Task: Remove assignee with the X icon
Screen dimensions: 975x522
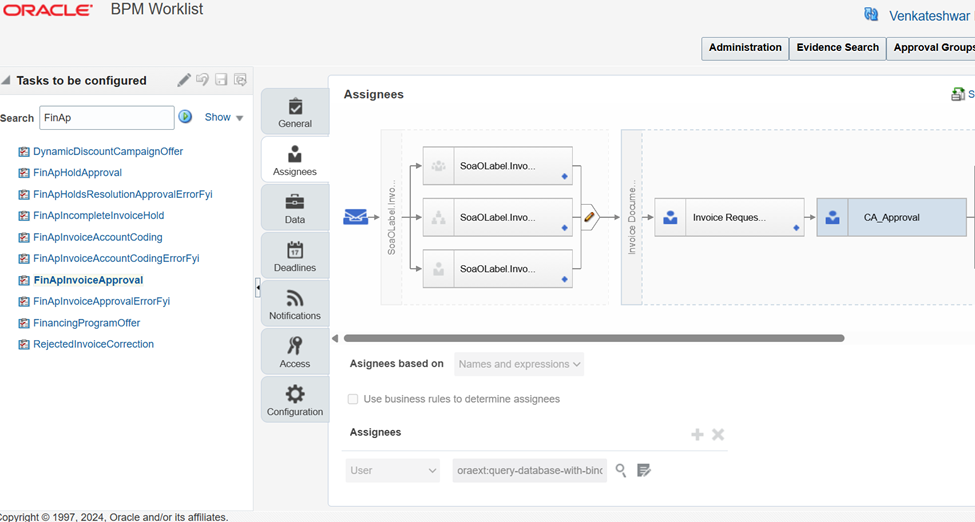Action: point(718,434)
